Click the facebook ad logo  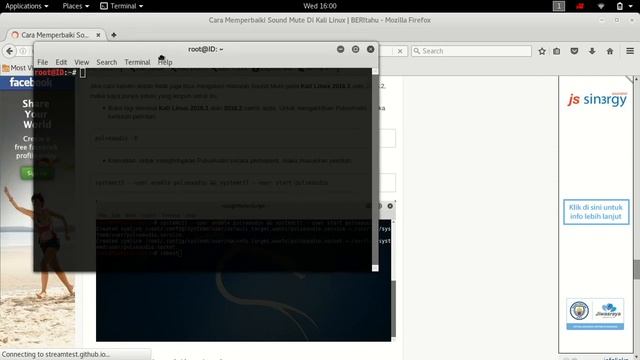tap(31, 82)
